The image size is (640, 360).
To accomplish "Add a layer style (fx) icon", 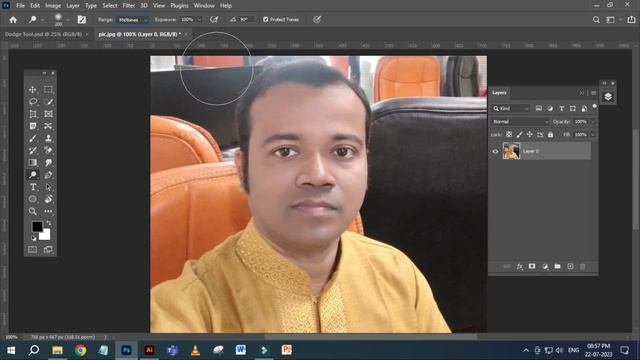I will pos(520,267).
